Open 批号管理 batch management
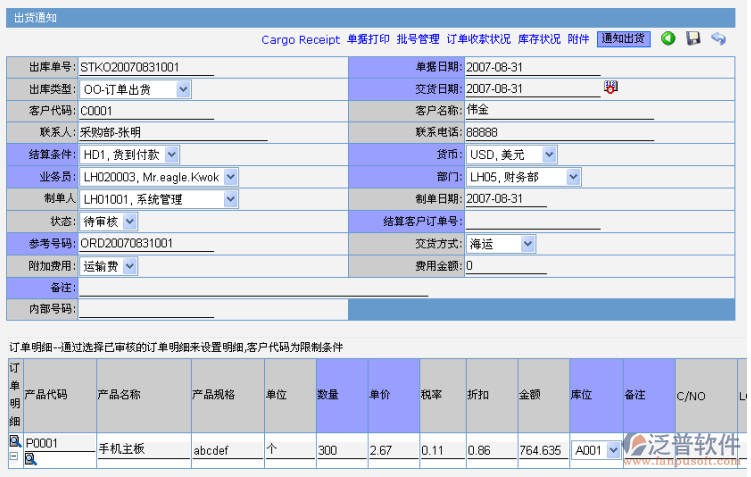This screenshot has width=751, height=477. (x=418, y=40)
